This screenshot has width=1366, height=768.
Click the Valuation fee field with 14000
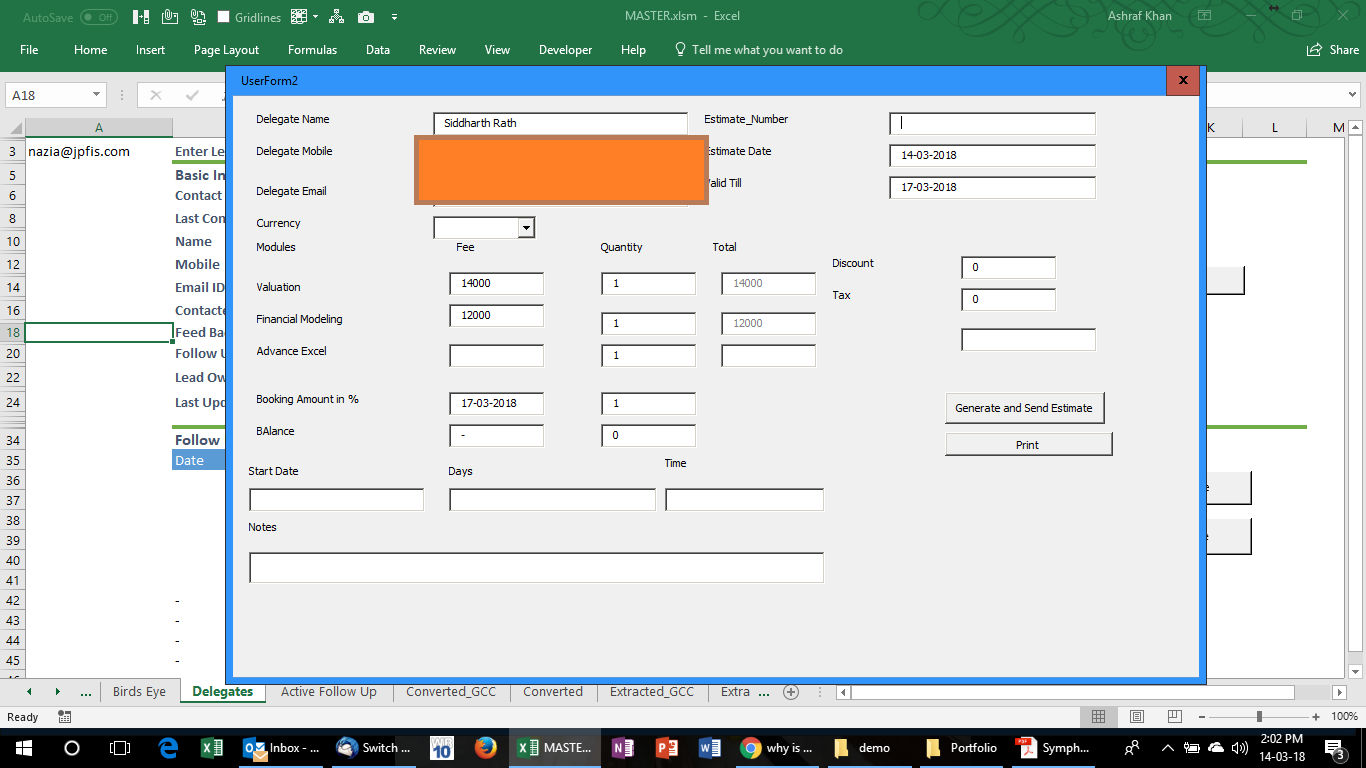click(x=497, y=283)
